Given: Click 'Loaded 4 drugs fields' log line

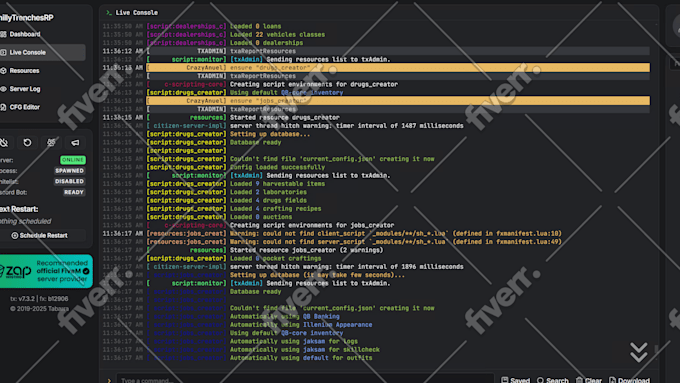Looking at the screenshot, I should pyautogui.click(x=268, y=200).
